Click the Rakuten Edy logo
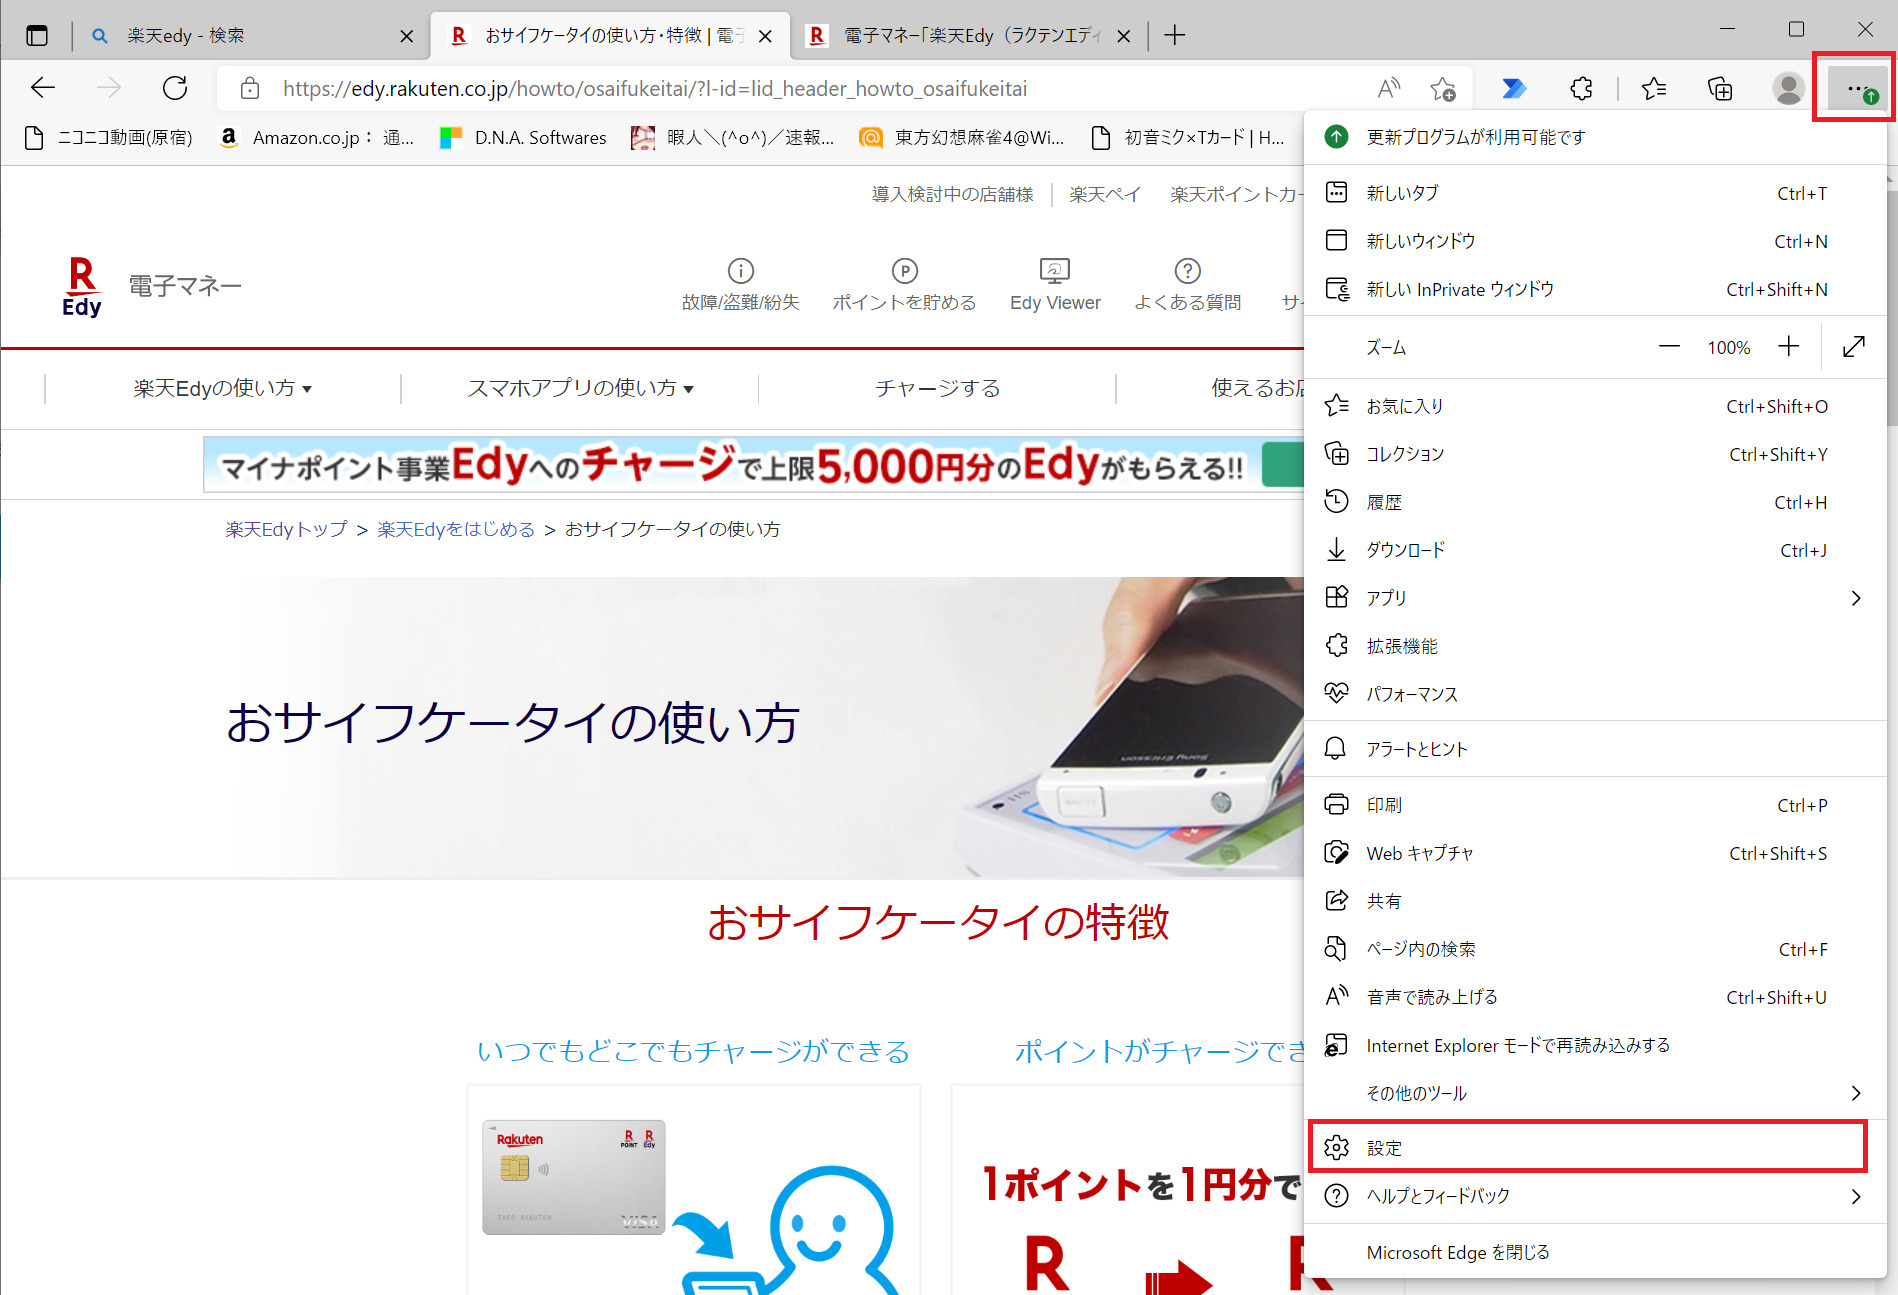 point(82,287)
